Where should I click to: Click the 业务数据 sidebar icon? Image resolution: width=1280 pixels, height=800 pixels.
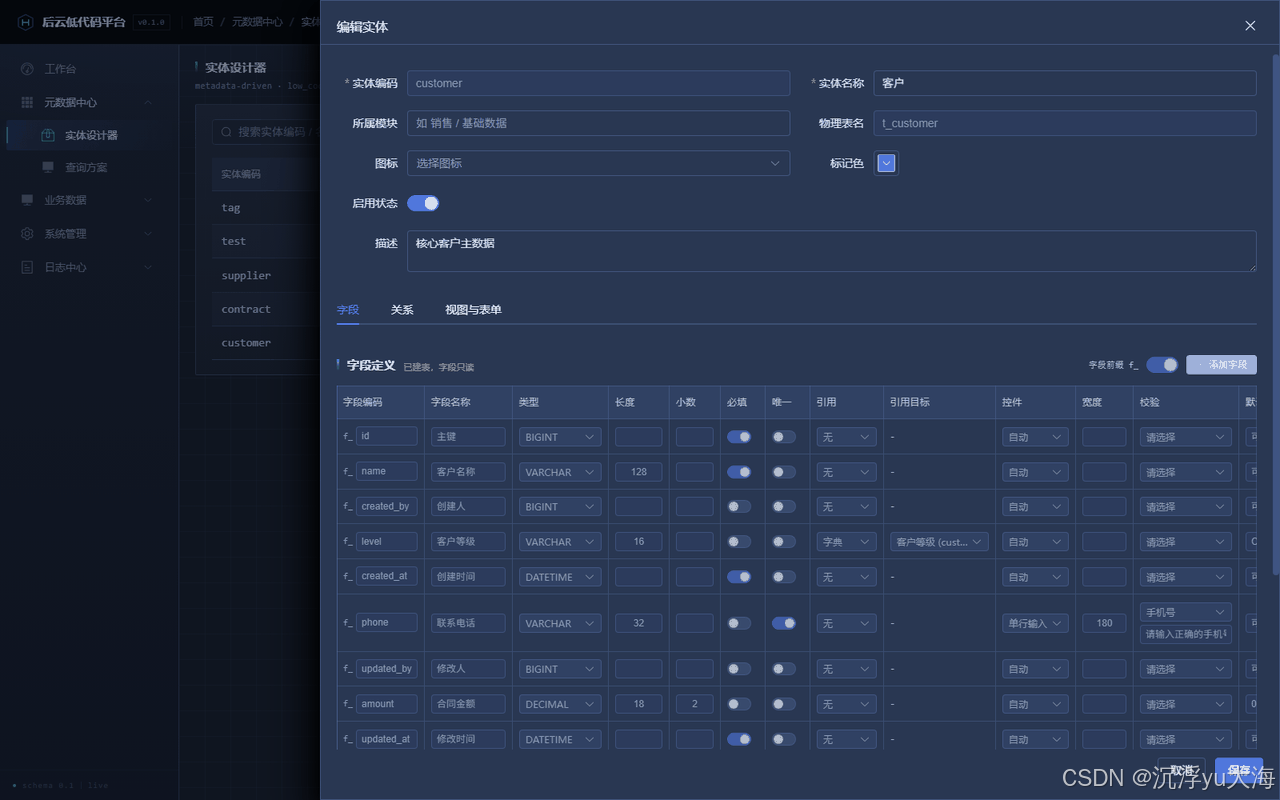pyautogui.click(x=27, y=200)
